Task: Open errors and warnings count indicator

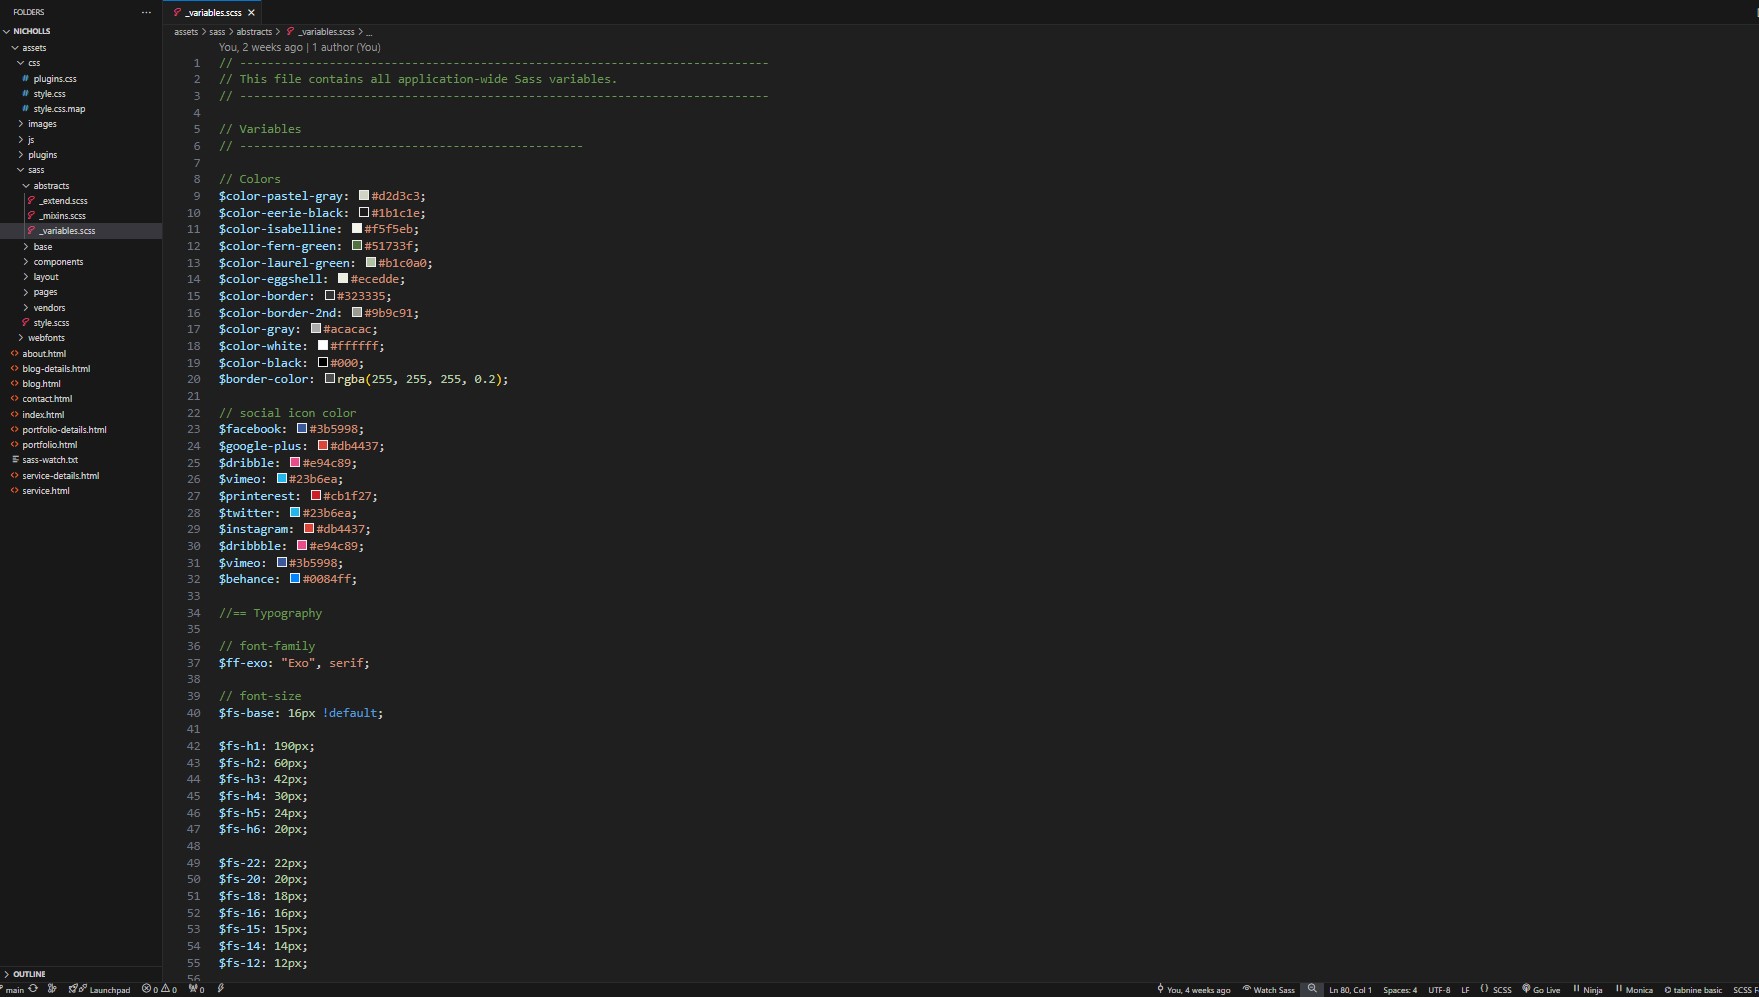Action: coord(159,990)
